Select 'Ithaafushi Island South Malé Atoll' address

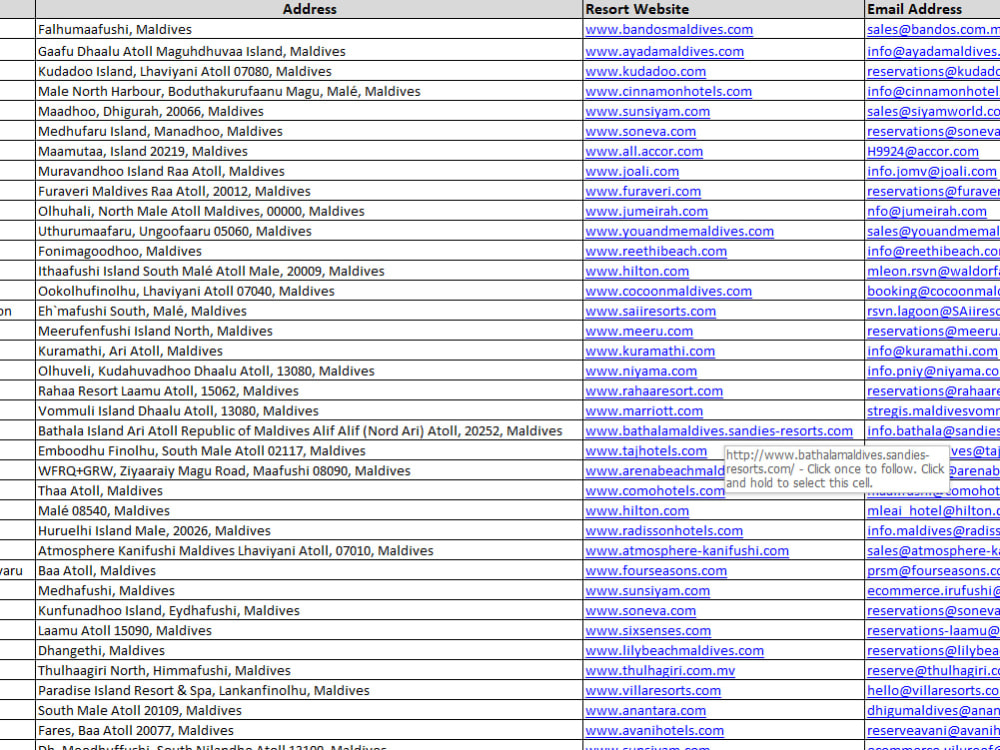point(309,271)
